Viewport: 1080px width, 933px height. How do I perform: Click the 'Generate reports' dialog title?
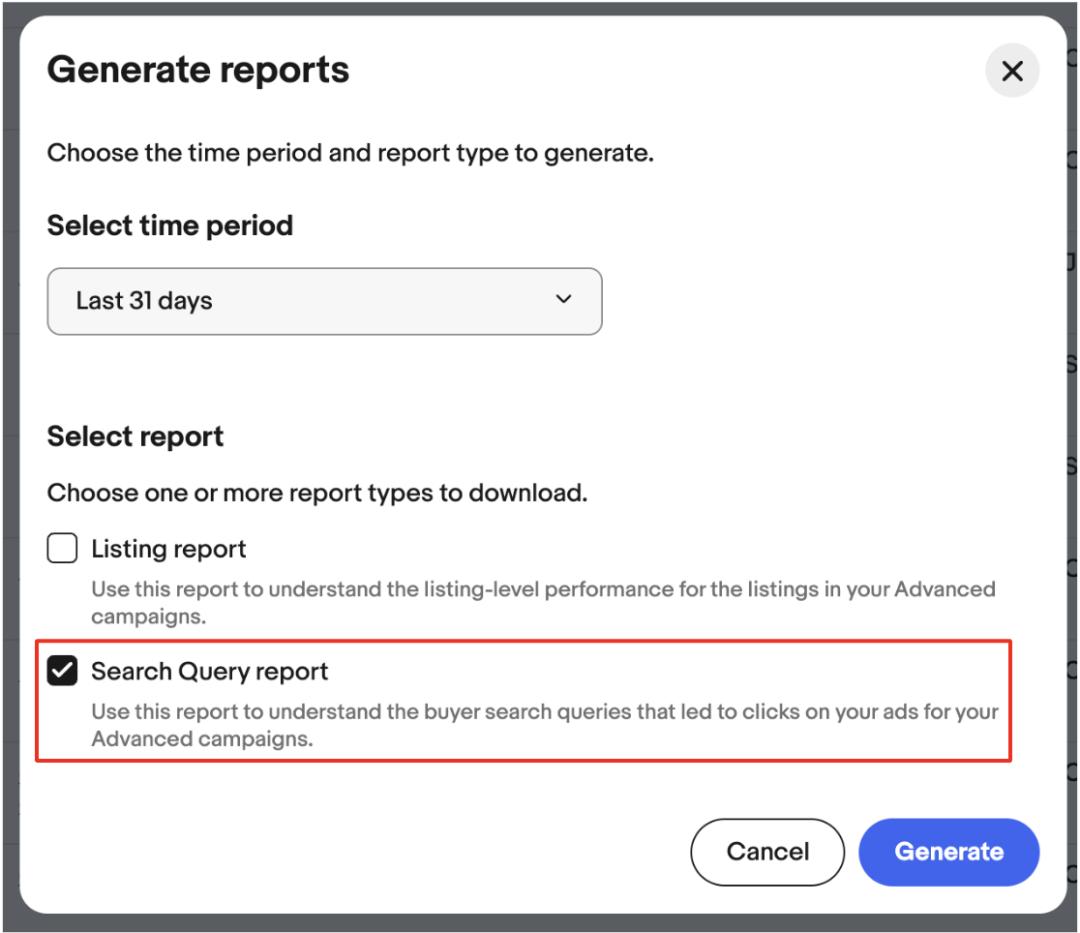tap(198, 70)
